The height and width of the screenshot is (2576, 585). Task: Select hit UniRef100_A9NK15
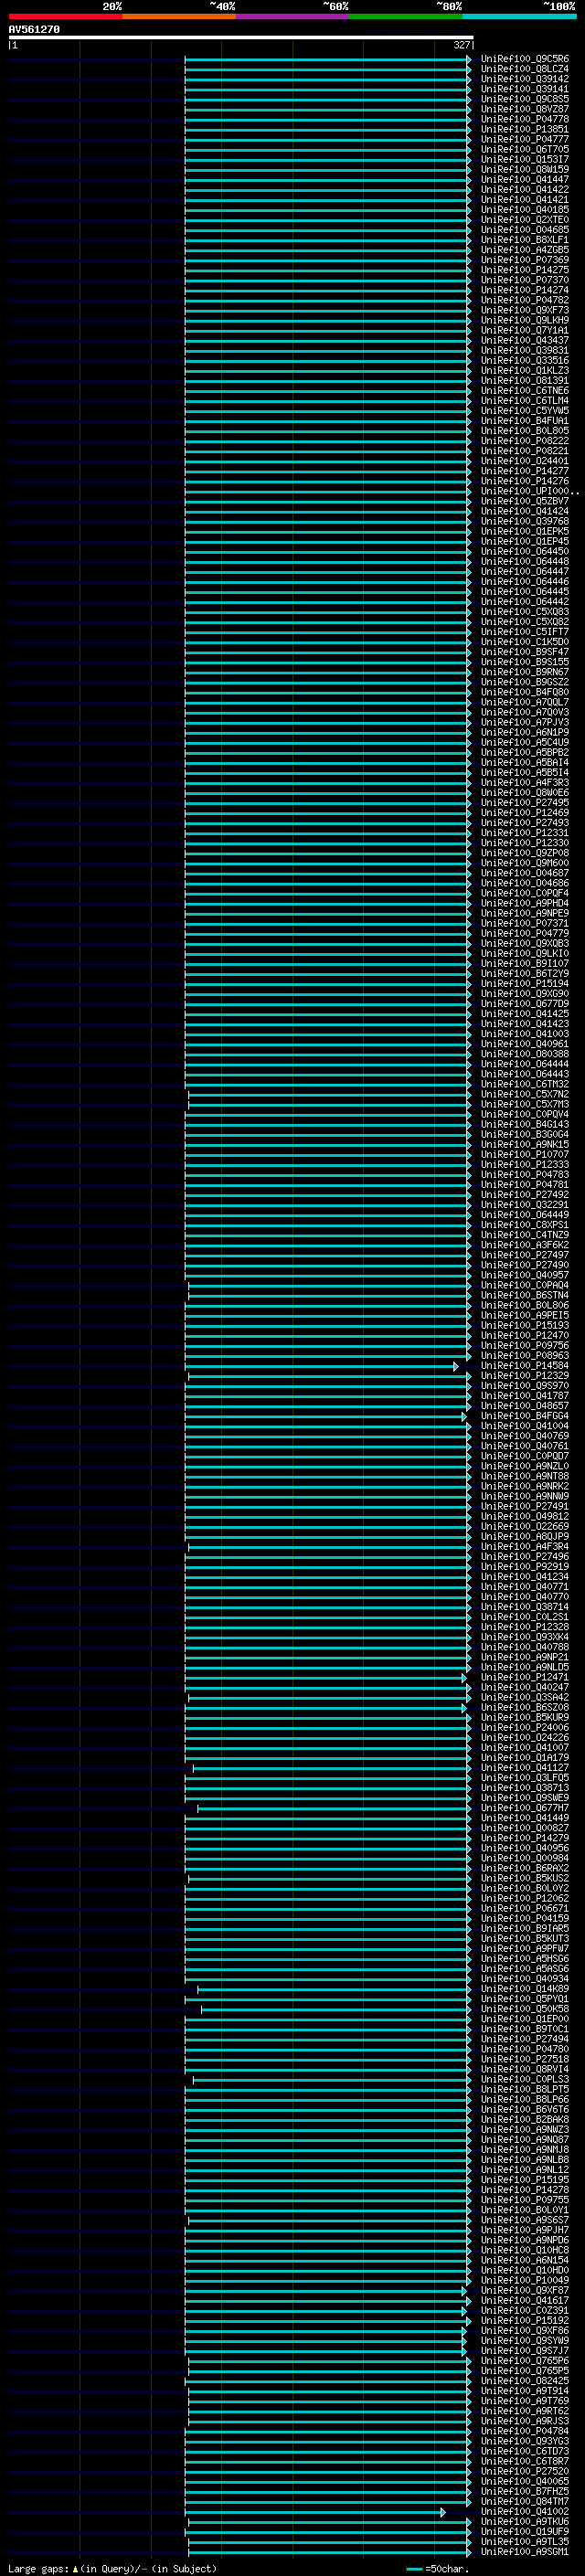coord(524,1144)
